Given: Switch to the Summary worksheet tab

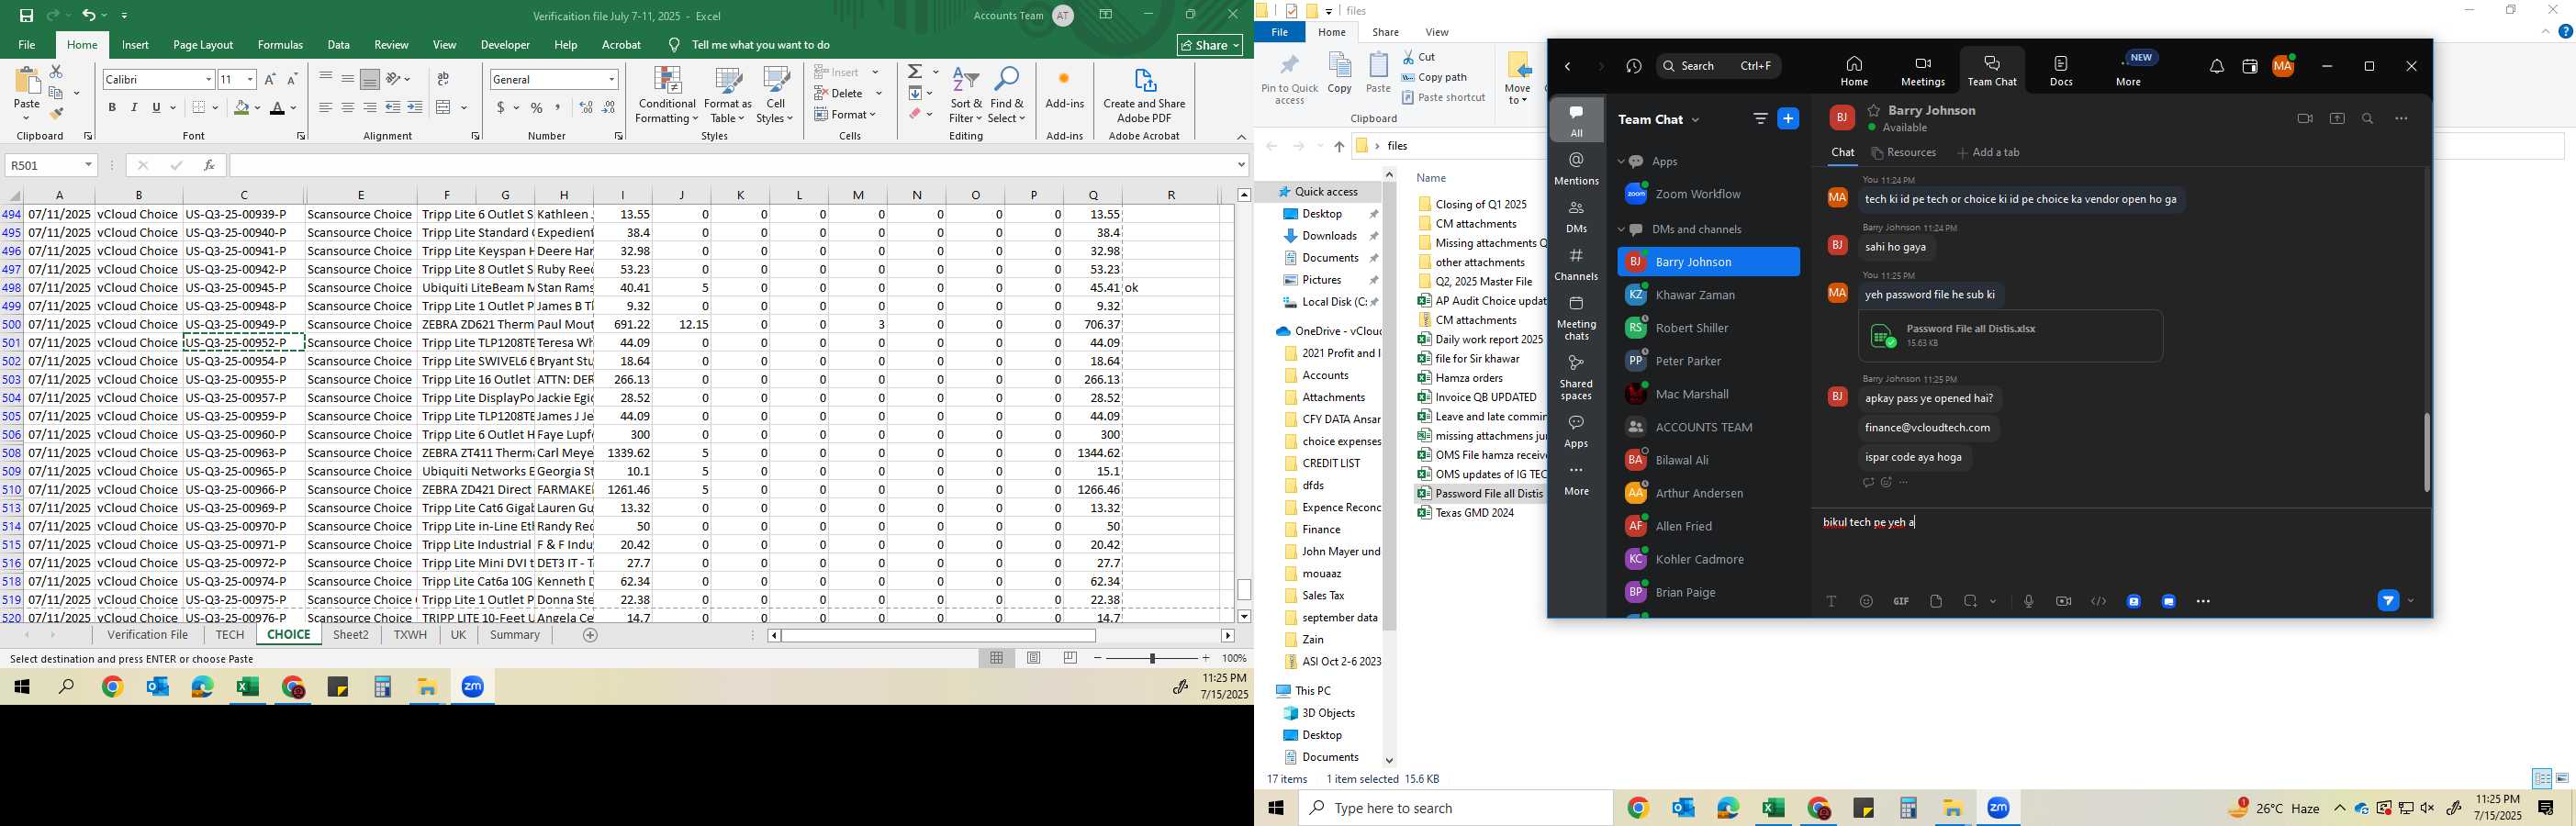Looking at the screenshot, I should [x=515, y=635].
